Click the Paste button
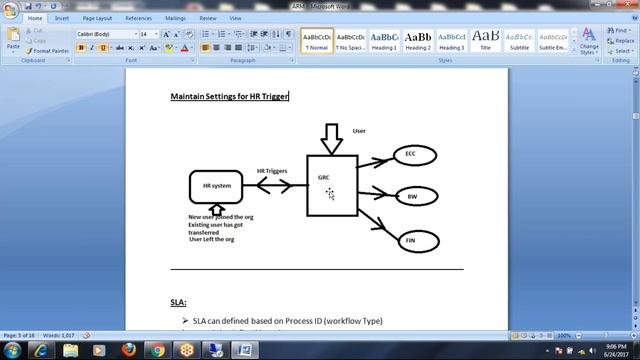Image resolution: width=640 pixels, height=360 pixels. tap(13, 41)
